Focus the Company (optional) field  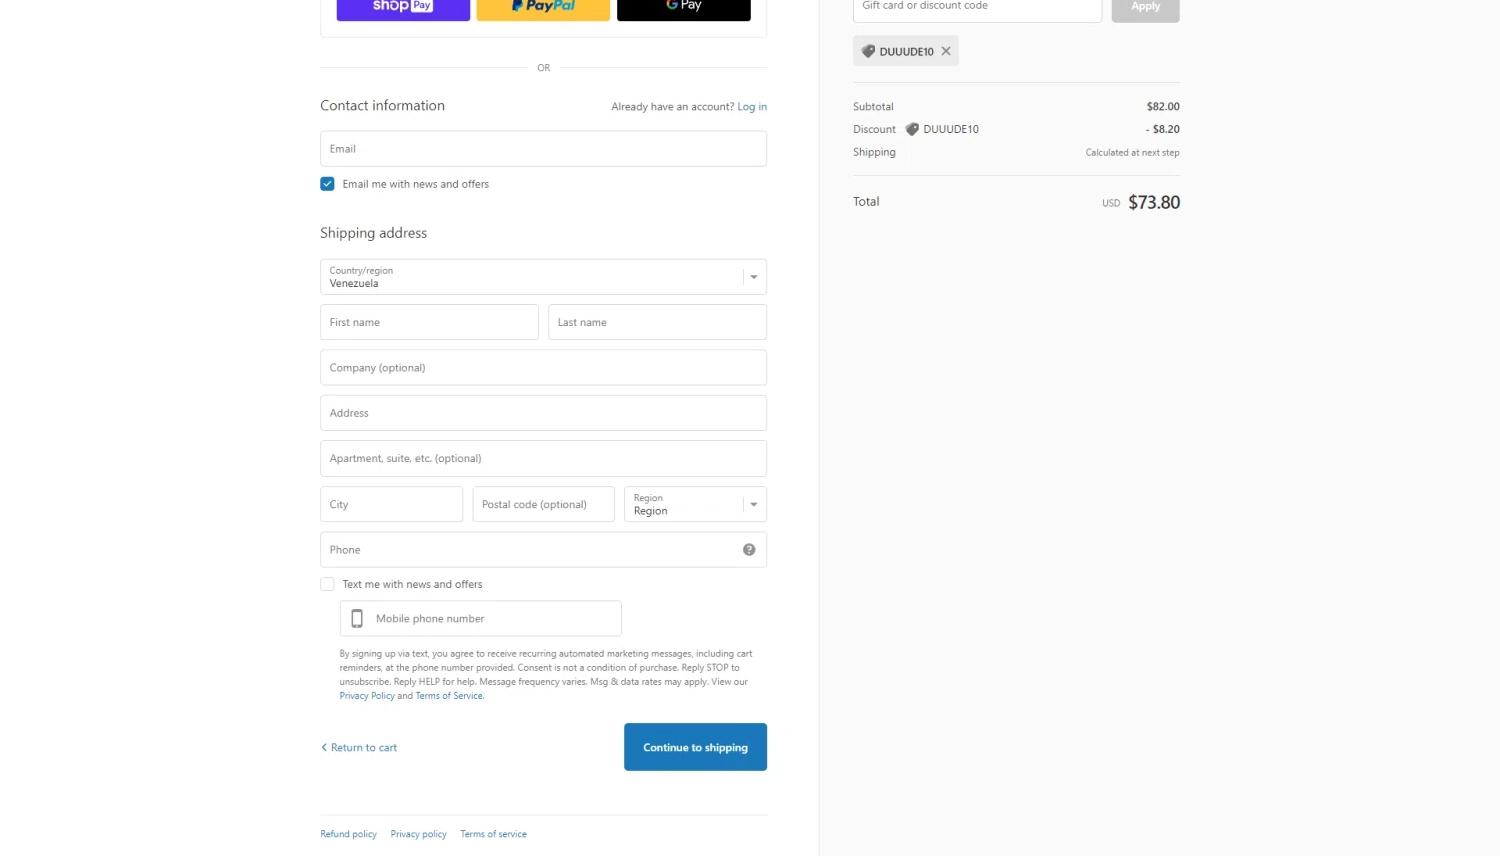point(543,368)
